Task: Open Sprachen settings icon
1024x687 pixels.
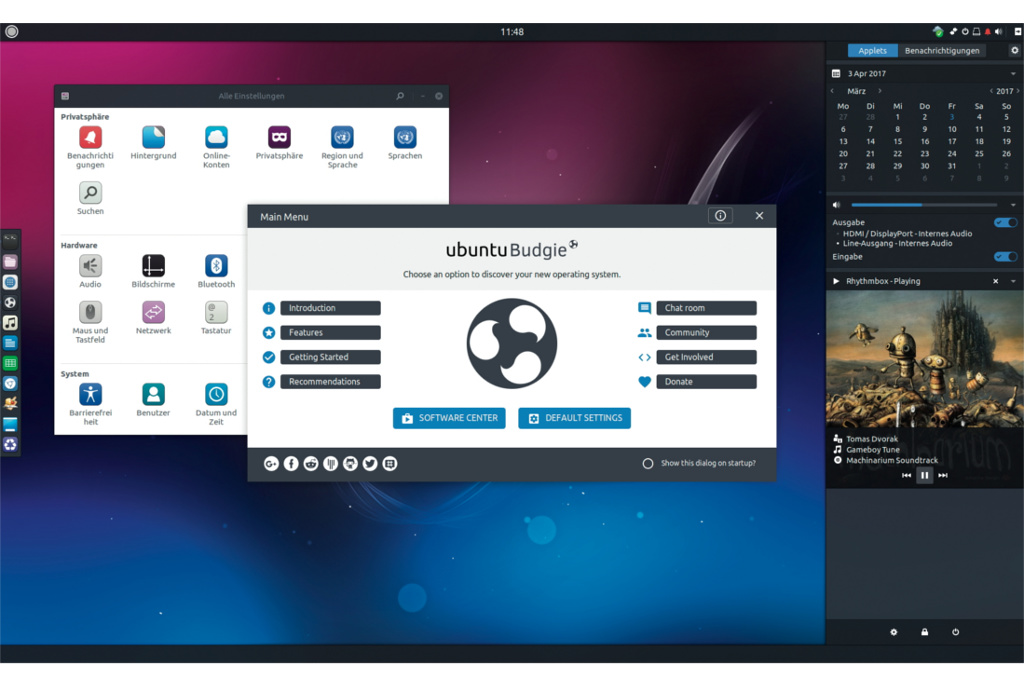Action: pyautogui.click(x=405, y=138)
